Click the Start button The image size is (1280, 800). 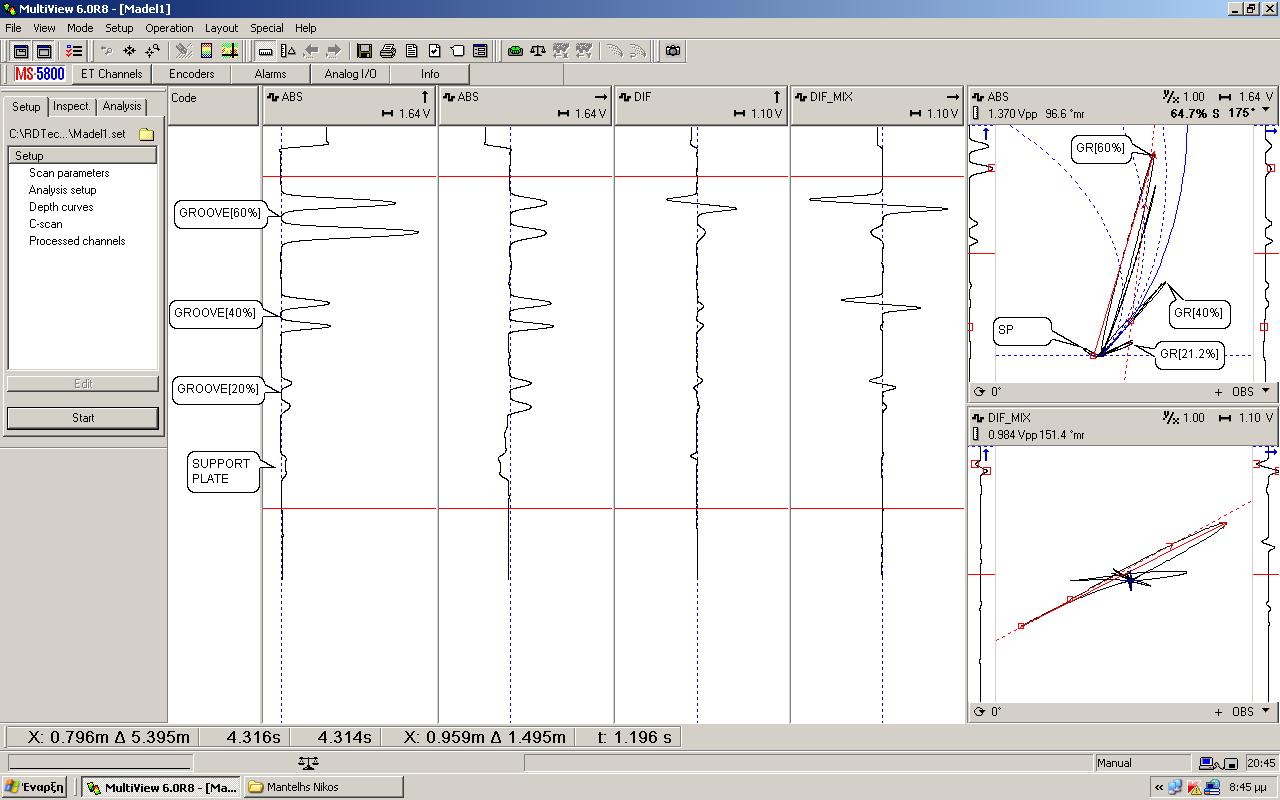(83, 418)
